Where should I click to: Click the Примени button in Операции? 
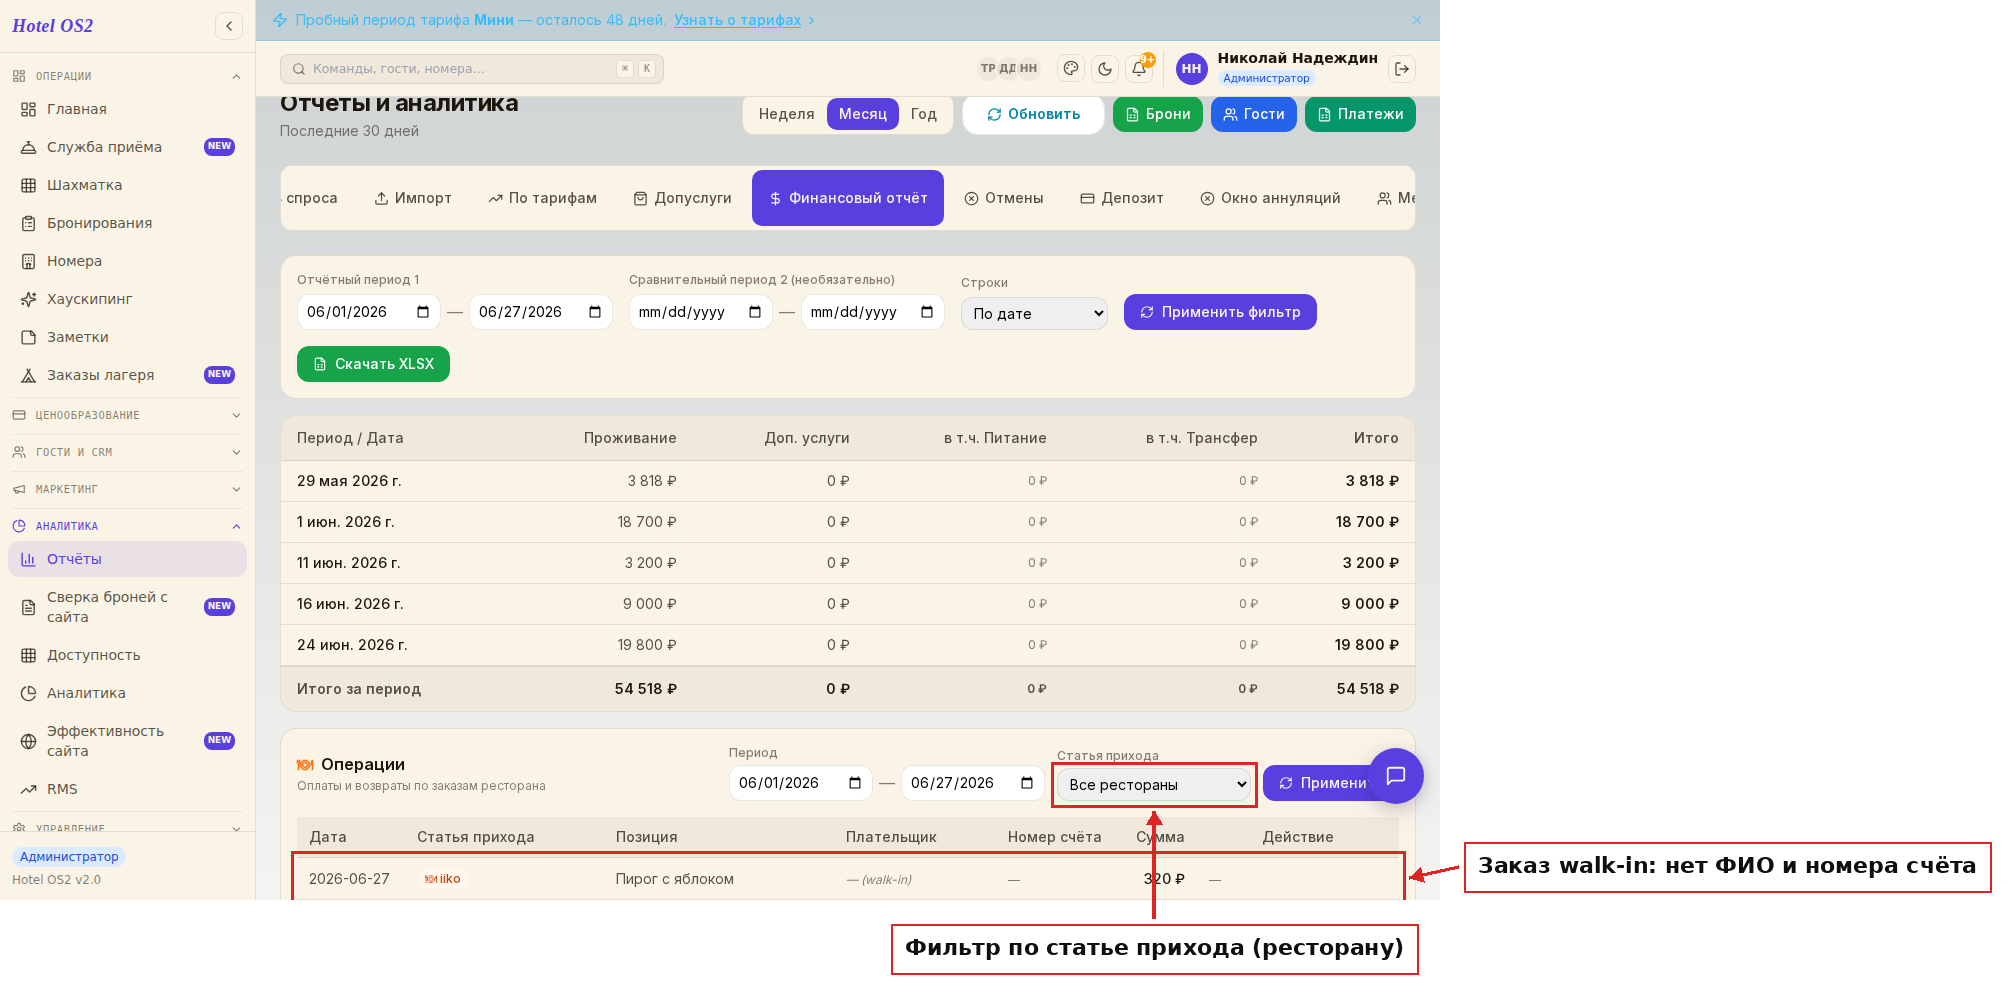(1322, 783)
